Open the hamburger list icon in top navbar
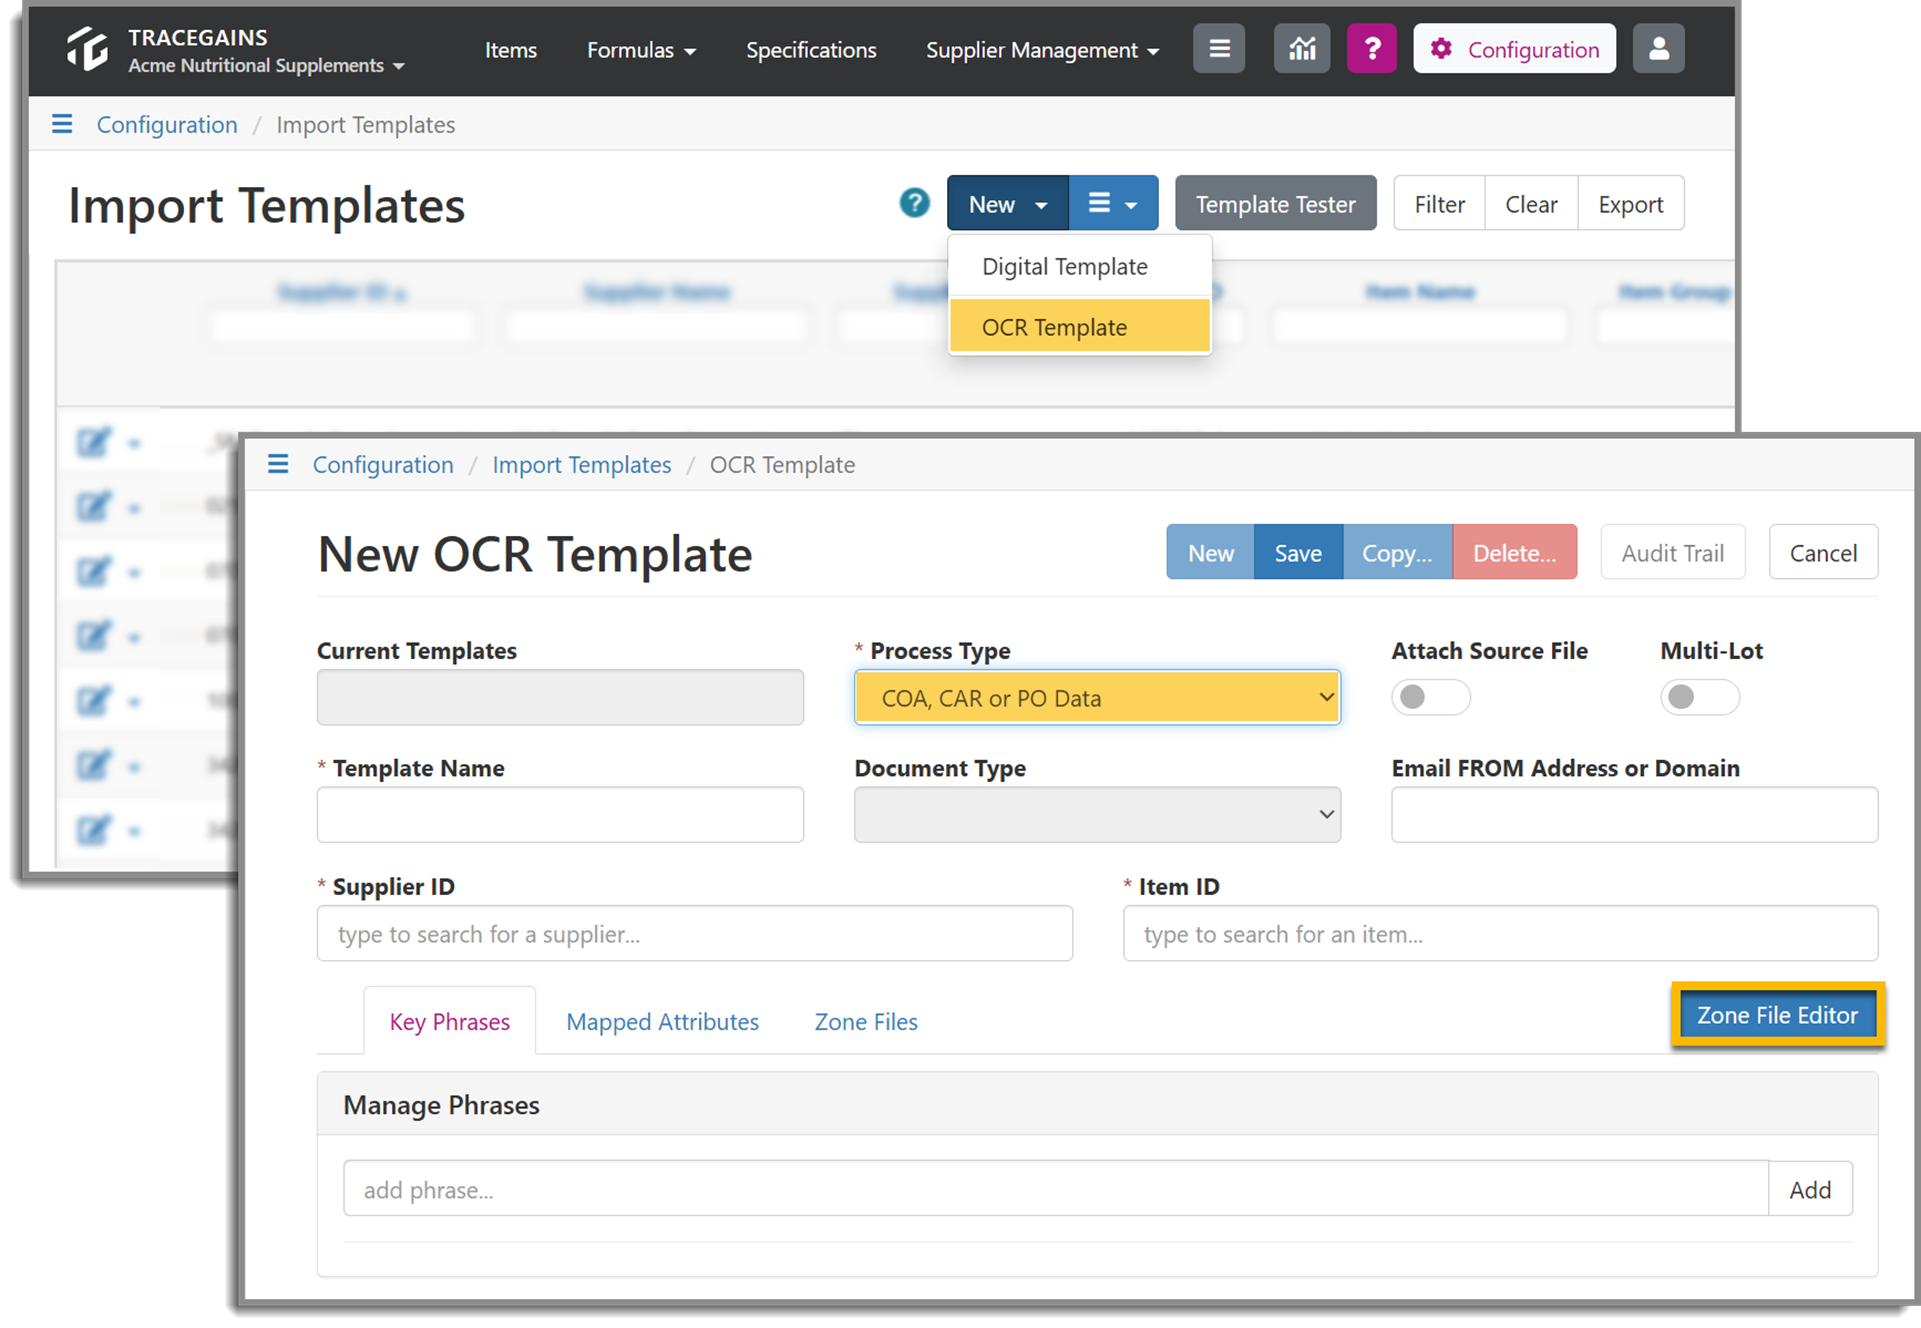The width and height of the screenshot is (1921, 1328). click(1219, 49)
